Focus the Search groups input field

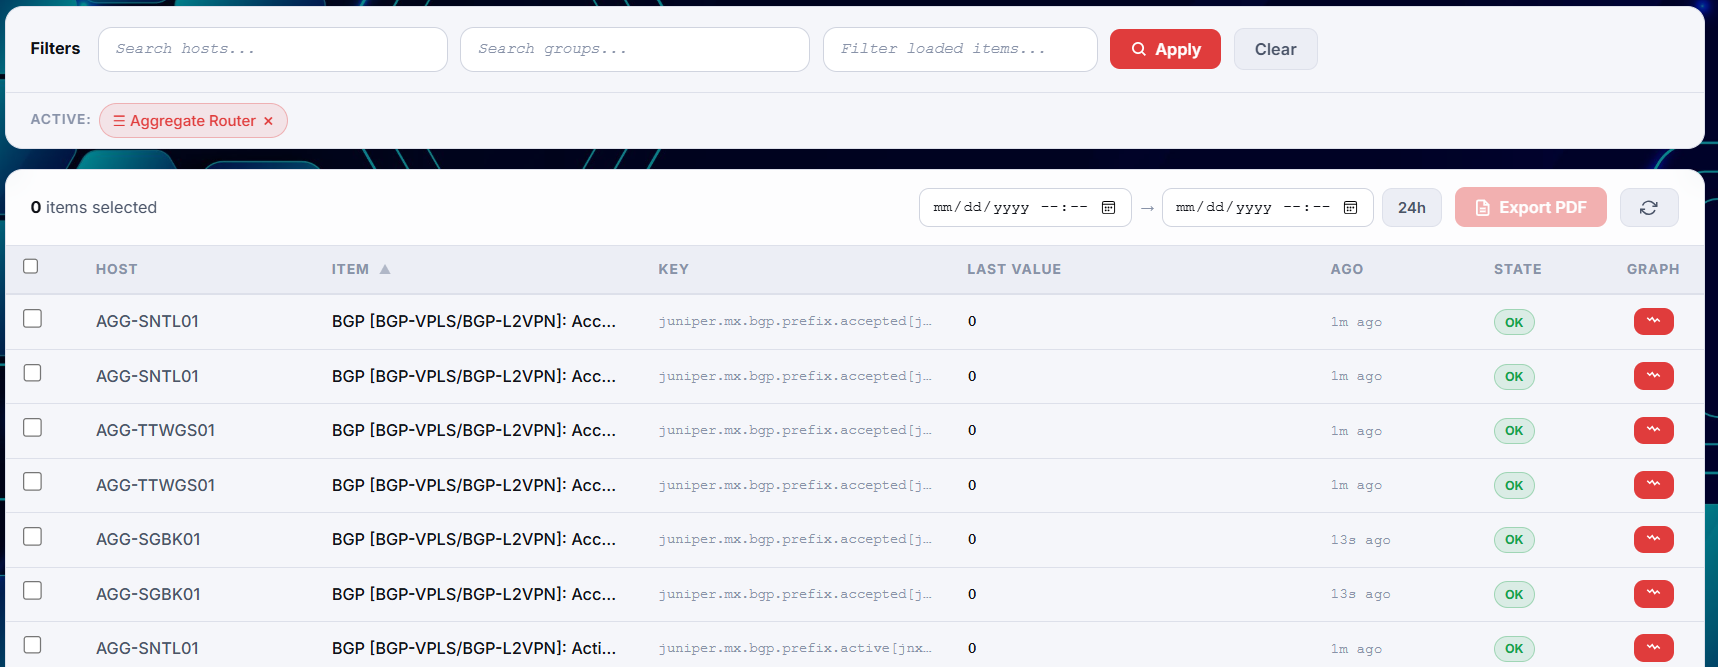point(635,49)
